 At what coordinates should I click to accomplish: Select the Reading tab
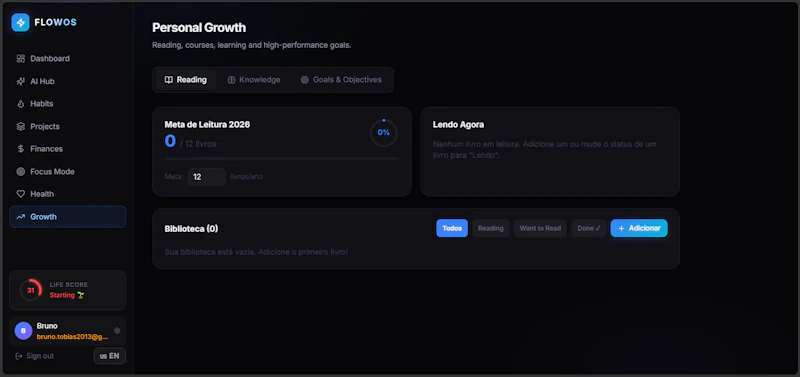pos(186,80)
